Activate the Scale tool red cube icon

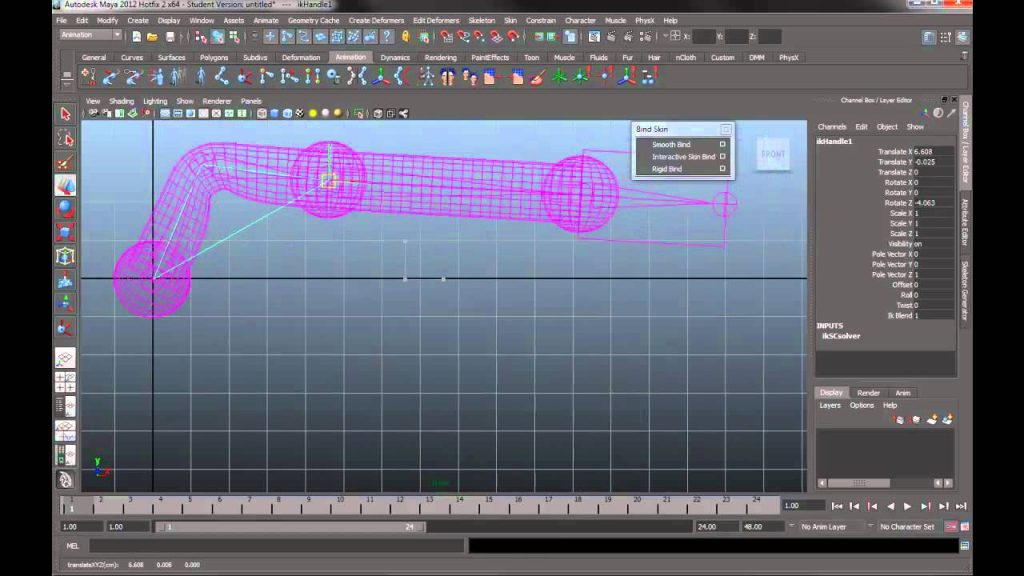tap(65, 232)
